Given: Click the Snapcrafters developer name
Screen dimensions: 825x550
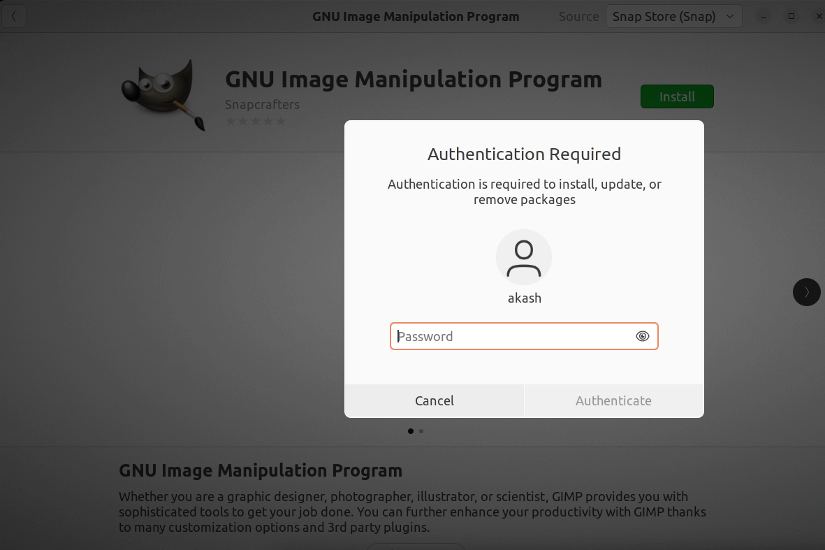Looking at the screenshot, I should click(262, 105).
